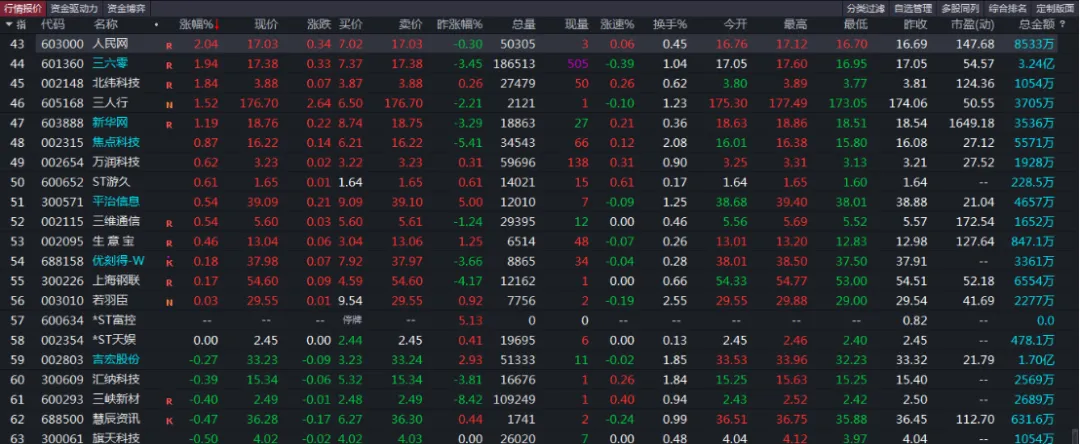Viewport: 1080px width, 444px height.
Task: Click the R marker in 新华网 row
Action: coord(169,125)
